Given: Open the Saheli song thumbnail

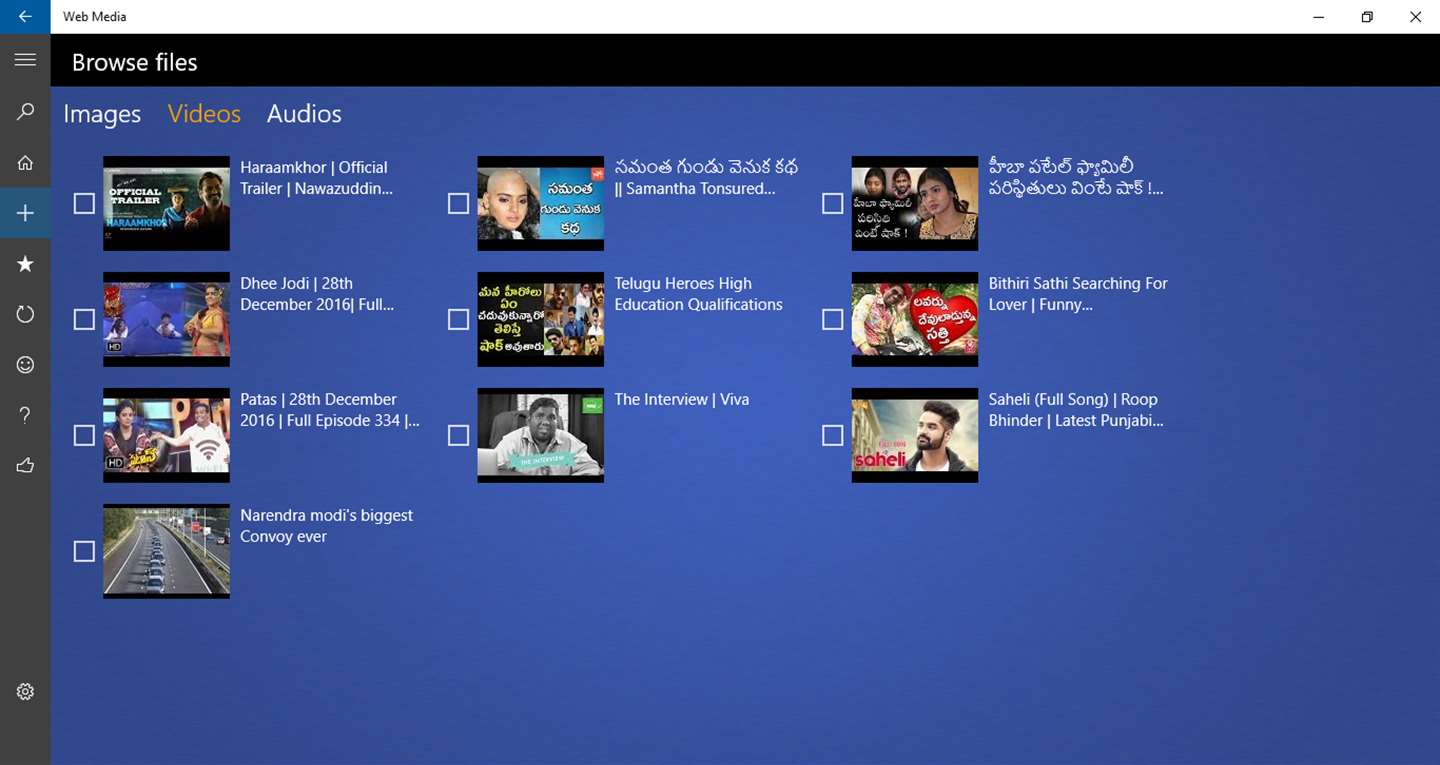Looking at the screenshot, I should point(914,435).
